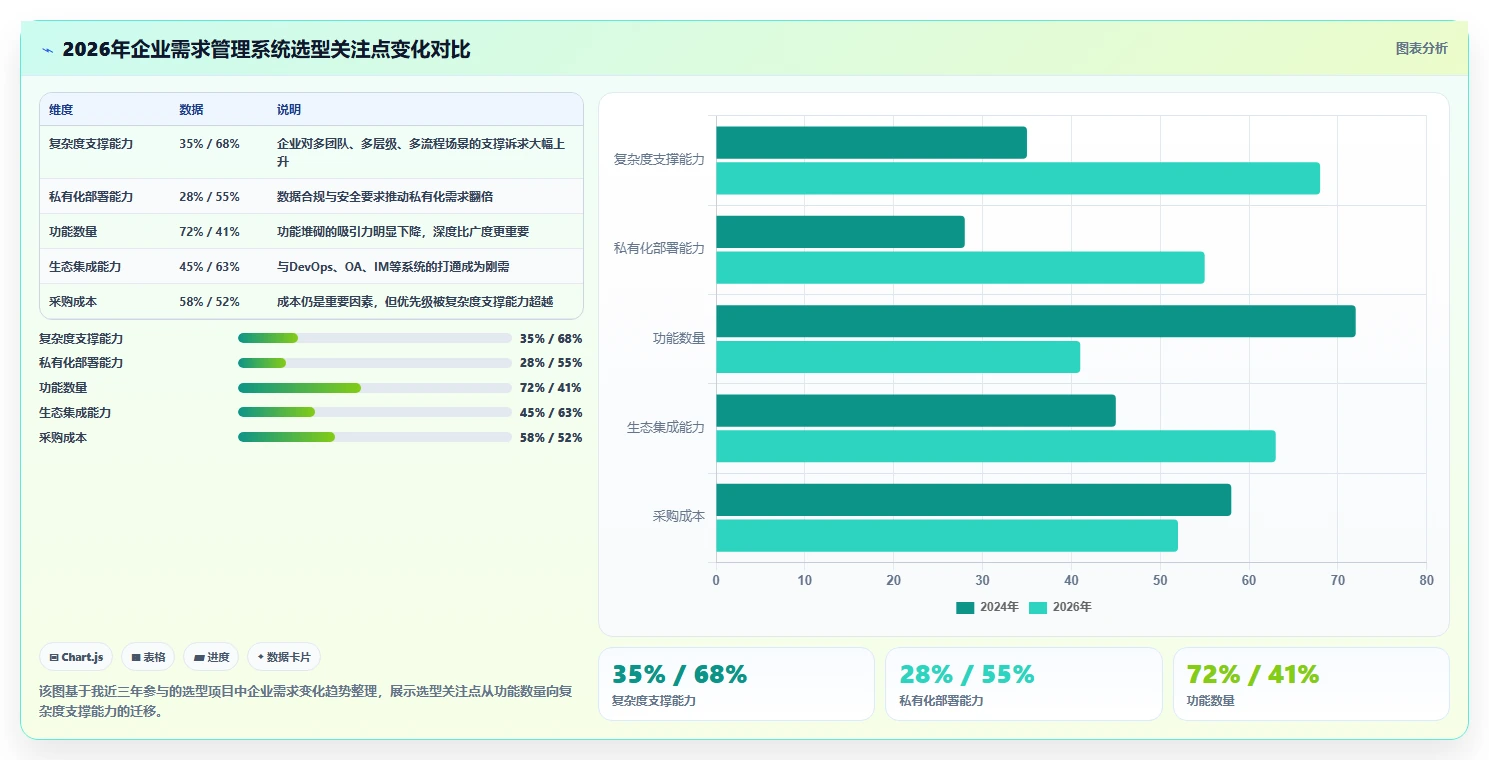Click 采购成本 in the table
Image resolution: width=1489 pixels, height=760 pixels.
coord(73,302)
